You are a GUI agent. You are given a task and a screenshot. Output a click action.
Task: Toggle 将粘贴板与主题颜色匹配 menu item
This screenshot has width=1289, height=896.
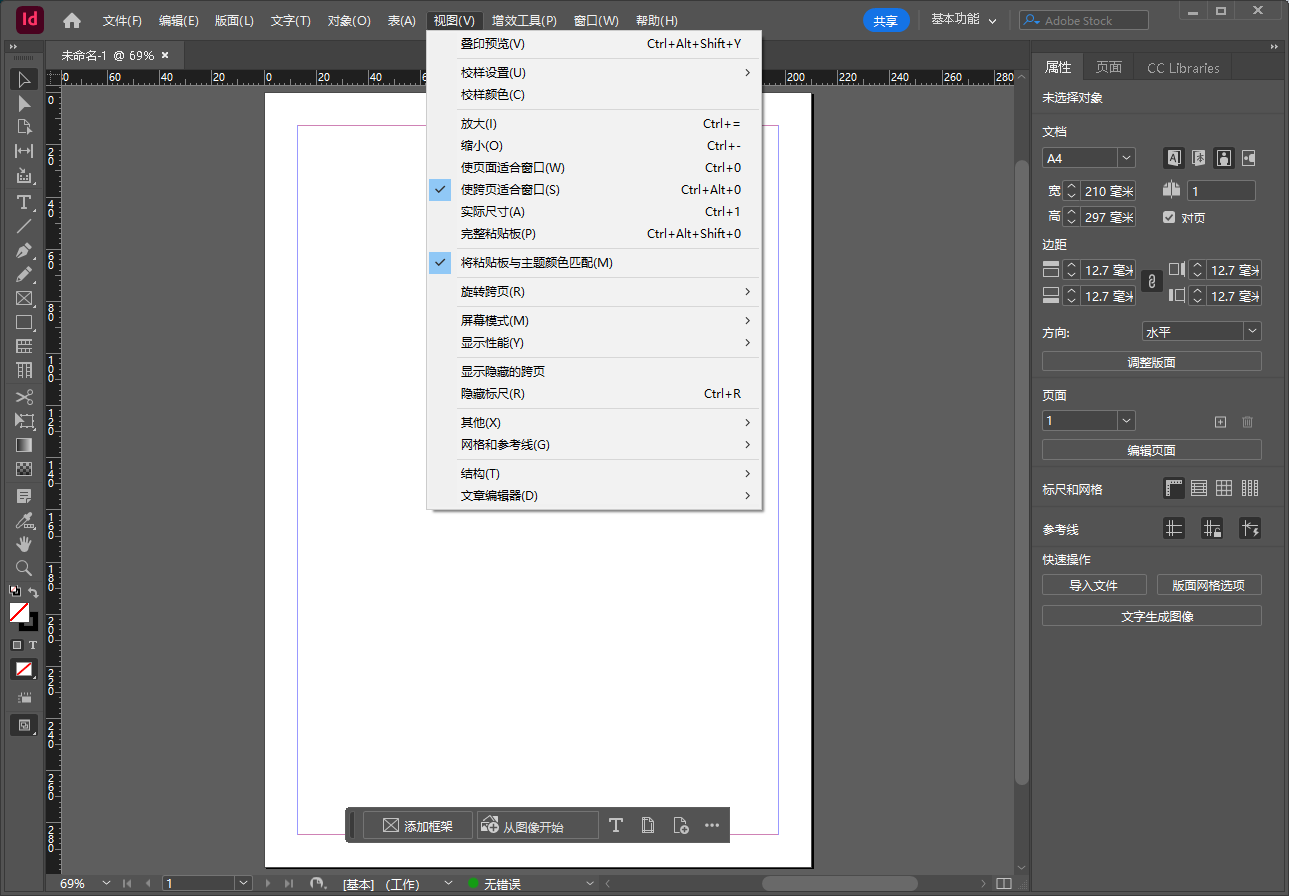tap(594, 263)
